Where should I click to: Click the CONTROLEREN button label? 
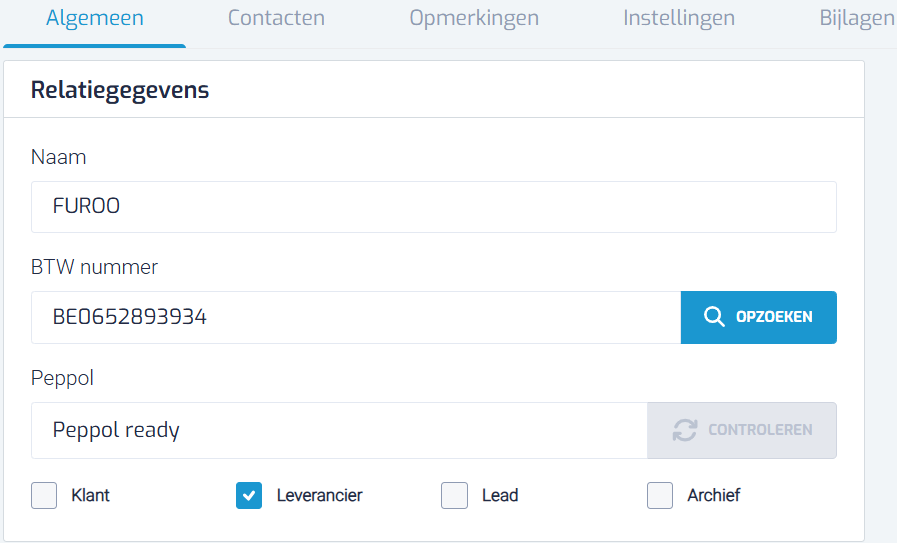(x=760, y=430)
